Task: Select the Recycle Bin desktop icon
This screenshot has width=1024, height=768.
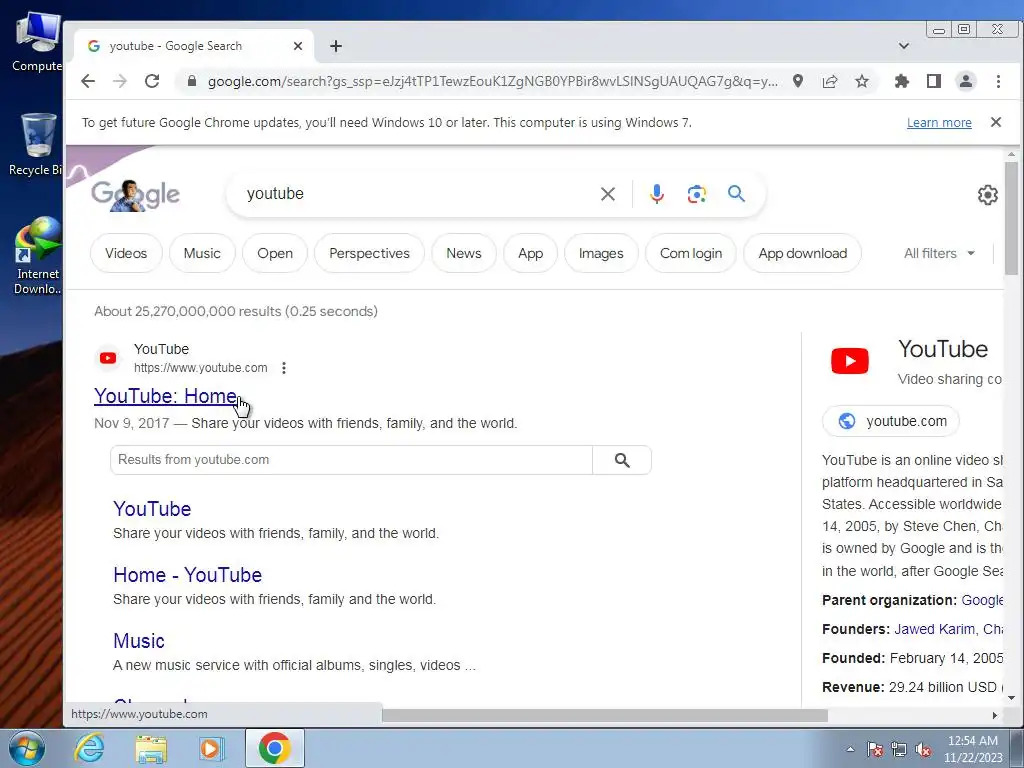Action: pyautogui.click(x=37, y=145)
